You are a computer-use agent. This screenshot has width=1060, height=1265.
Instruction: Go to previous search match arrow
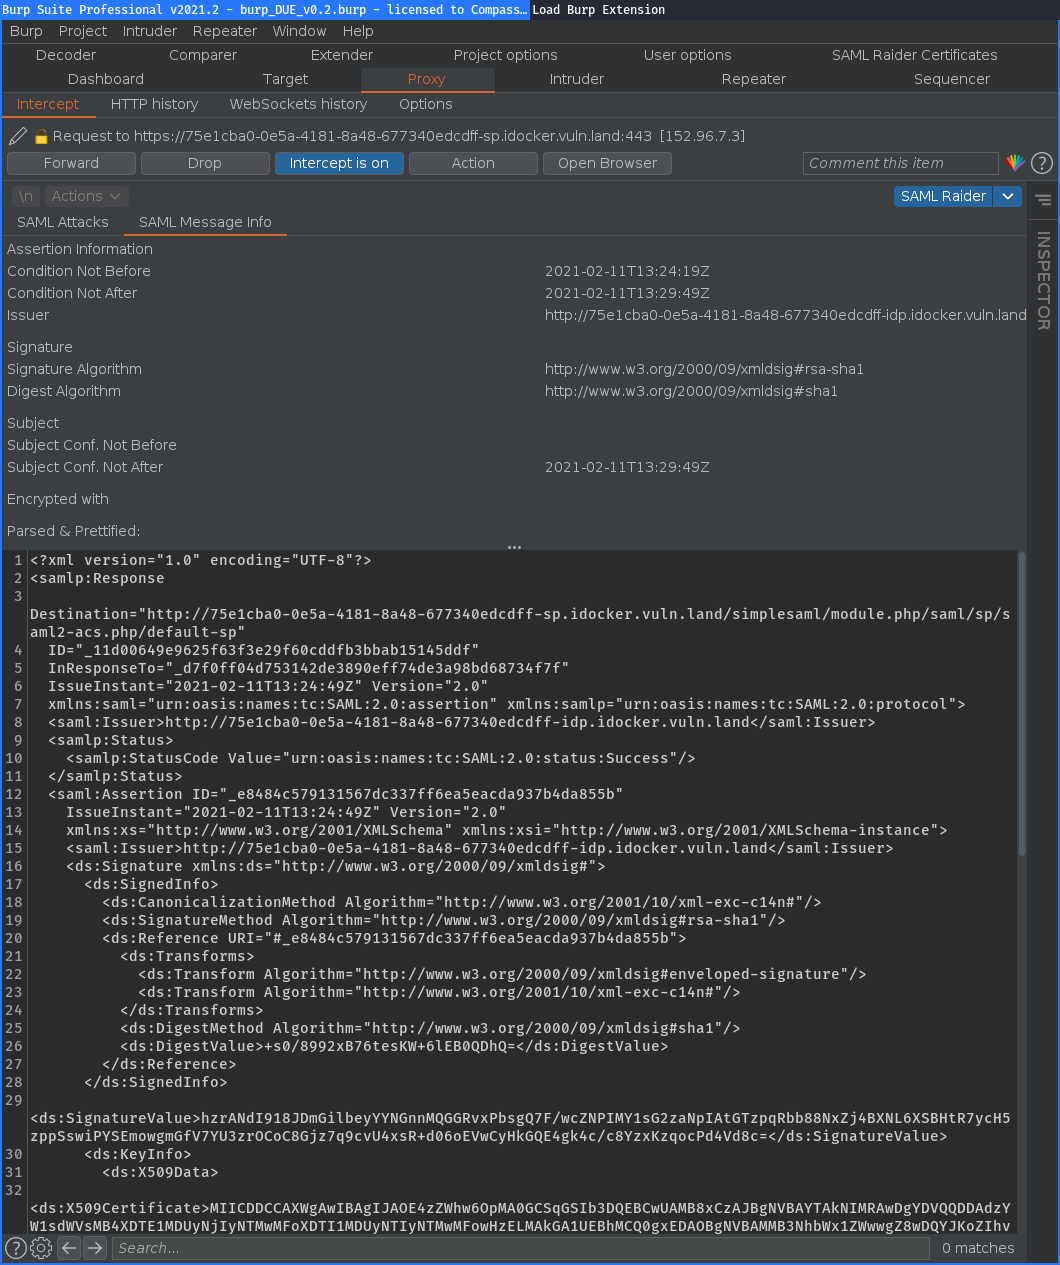tap(68, 1247)
